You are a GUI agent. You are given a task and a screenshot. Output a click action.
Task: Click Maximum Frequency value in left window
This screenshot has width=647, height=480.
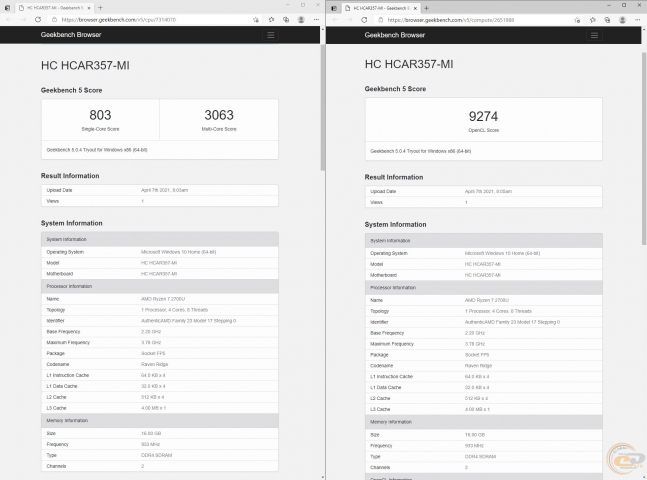pyautogui.click(x=151, y=343)
